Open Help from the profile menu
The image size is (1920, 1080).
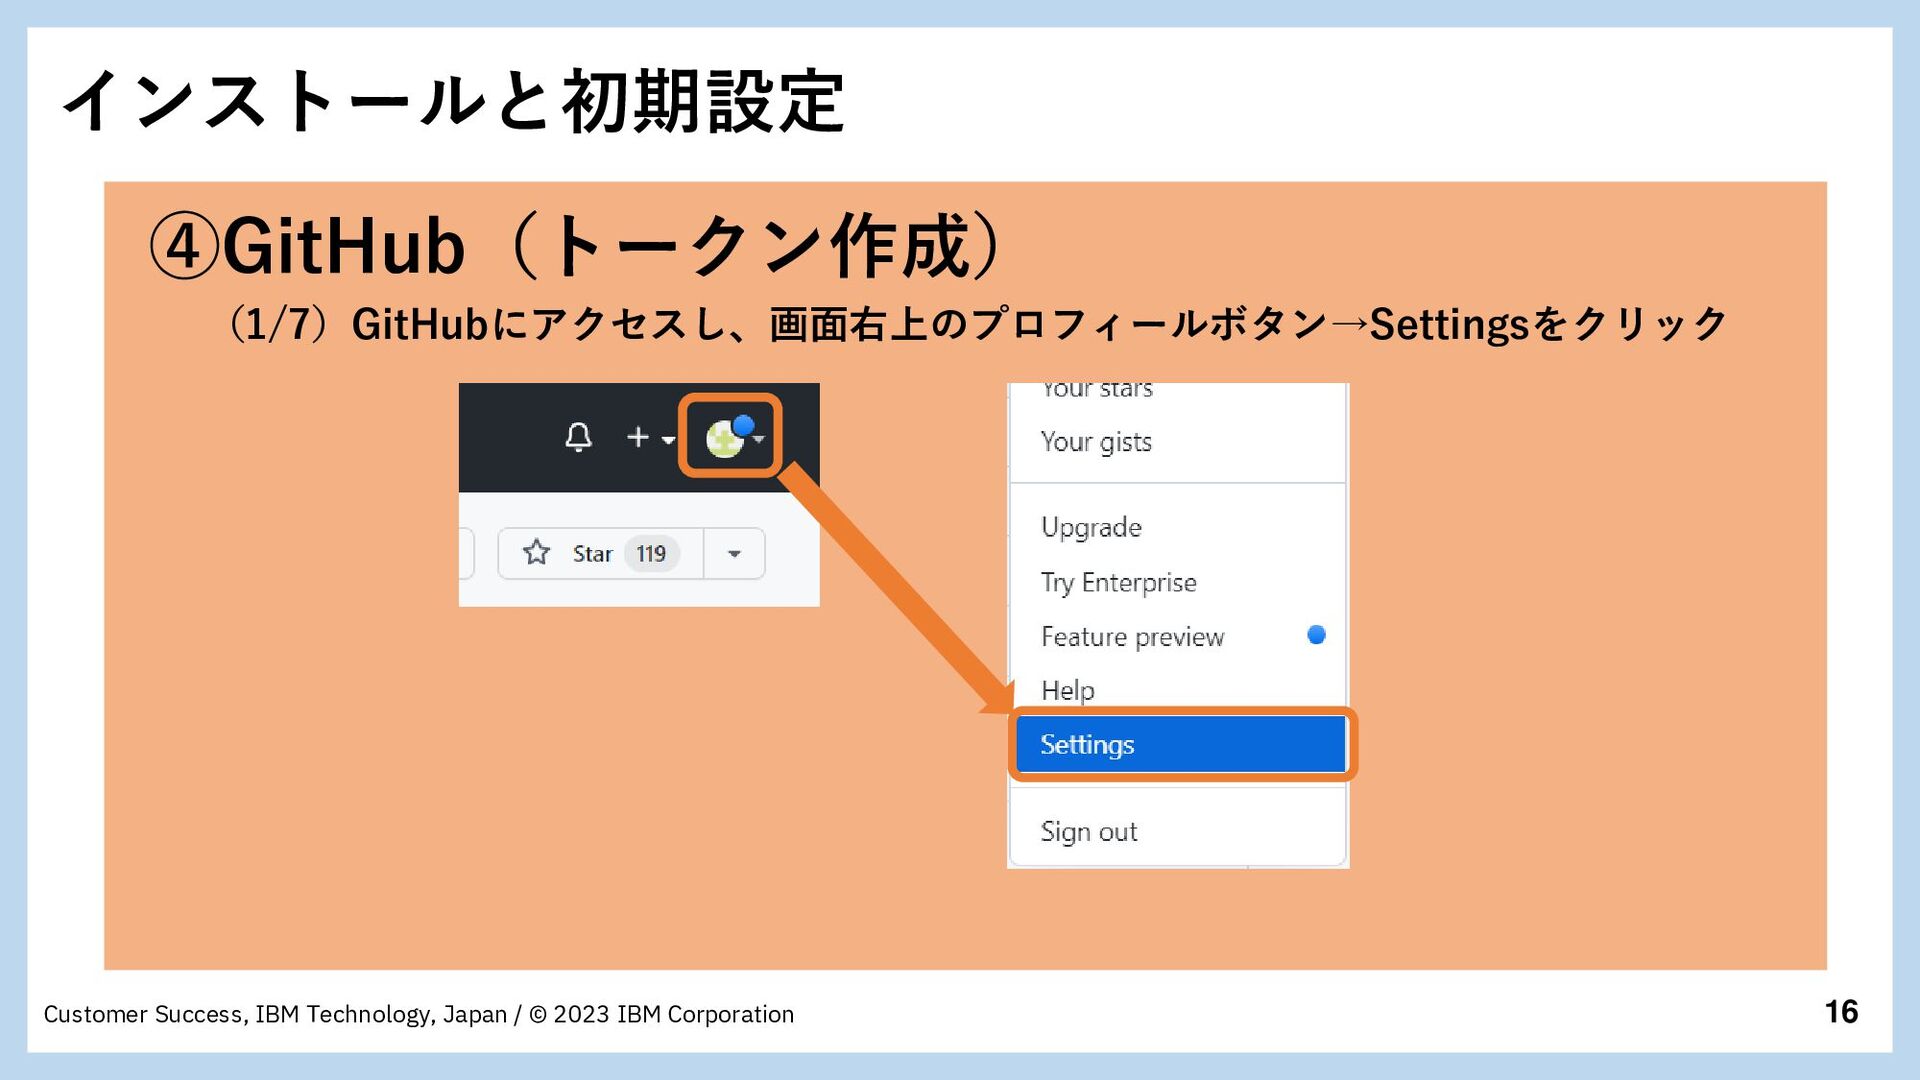point(1068,690)
